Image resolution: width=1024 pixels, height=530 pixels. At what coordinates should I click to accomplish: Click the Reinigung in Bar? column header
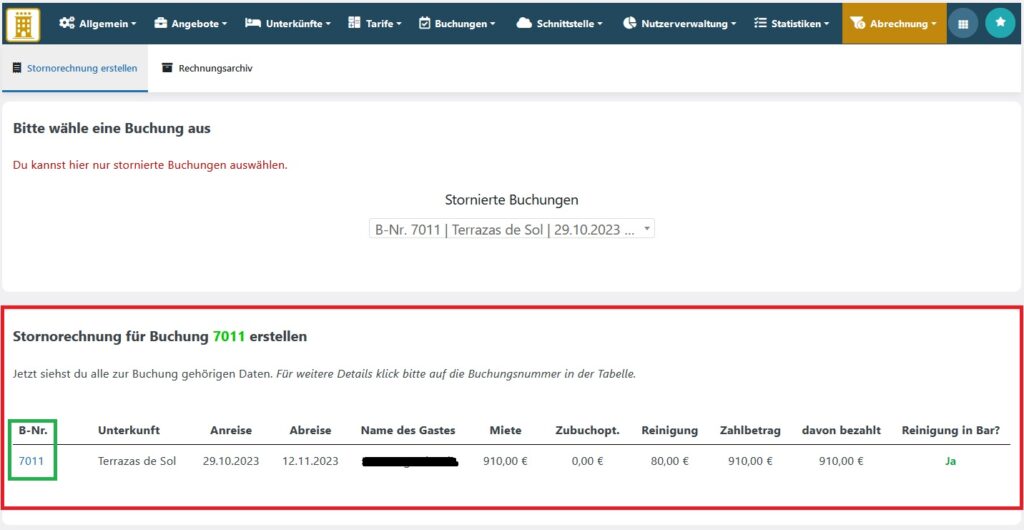(951, 430)
